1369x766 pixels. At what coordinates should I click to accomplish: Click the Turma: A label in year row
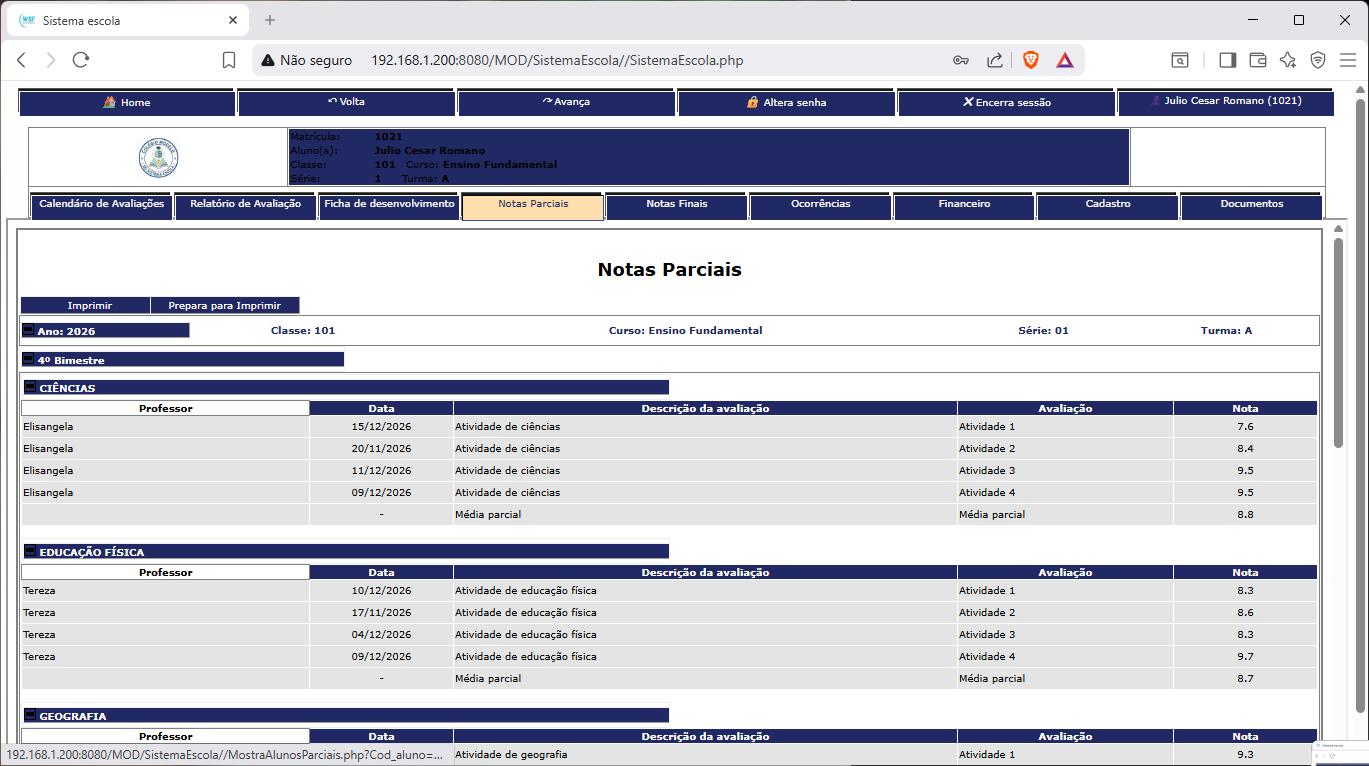pyautogui.click(x=1226, y=330)
